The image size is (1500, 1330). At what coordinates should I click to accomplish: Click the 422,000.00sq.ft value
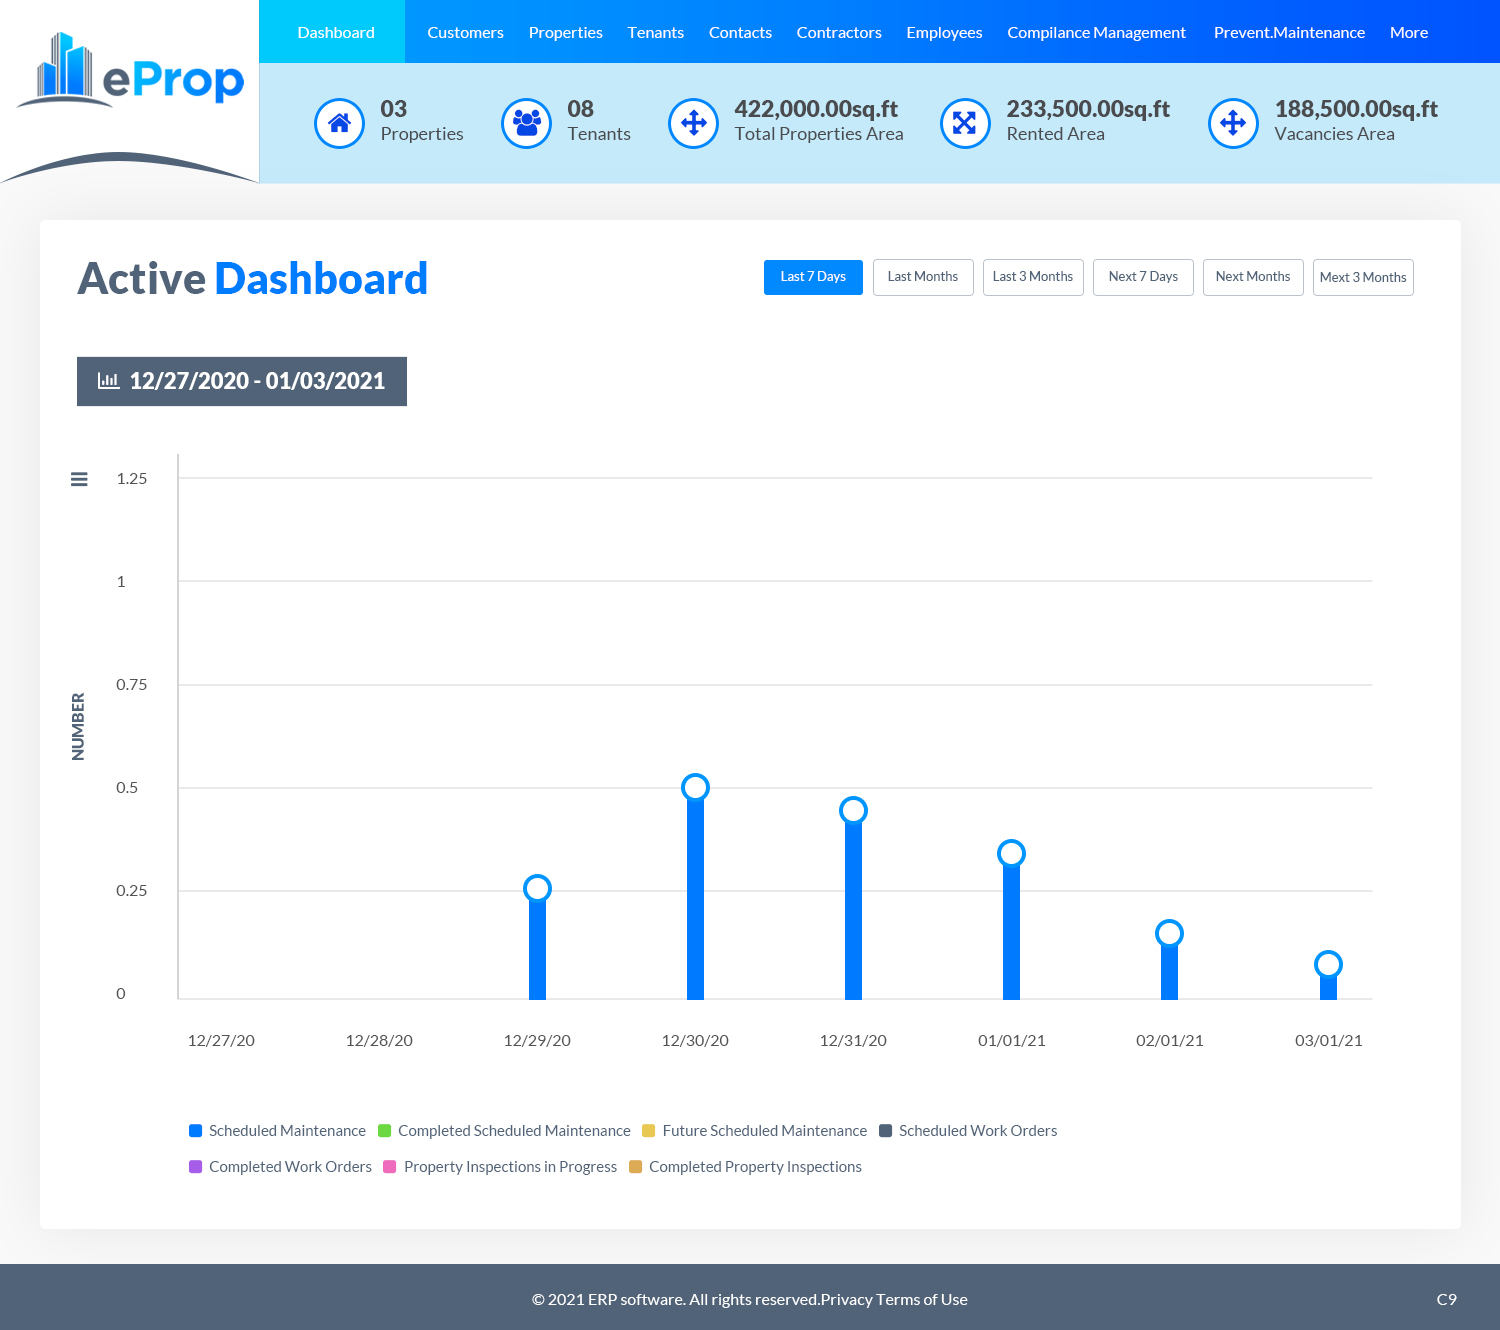[816, 109]
